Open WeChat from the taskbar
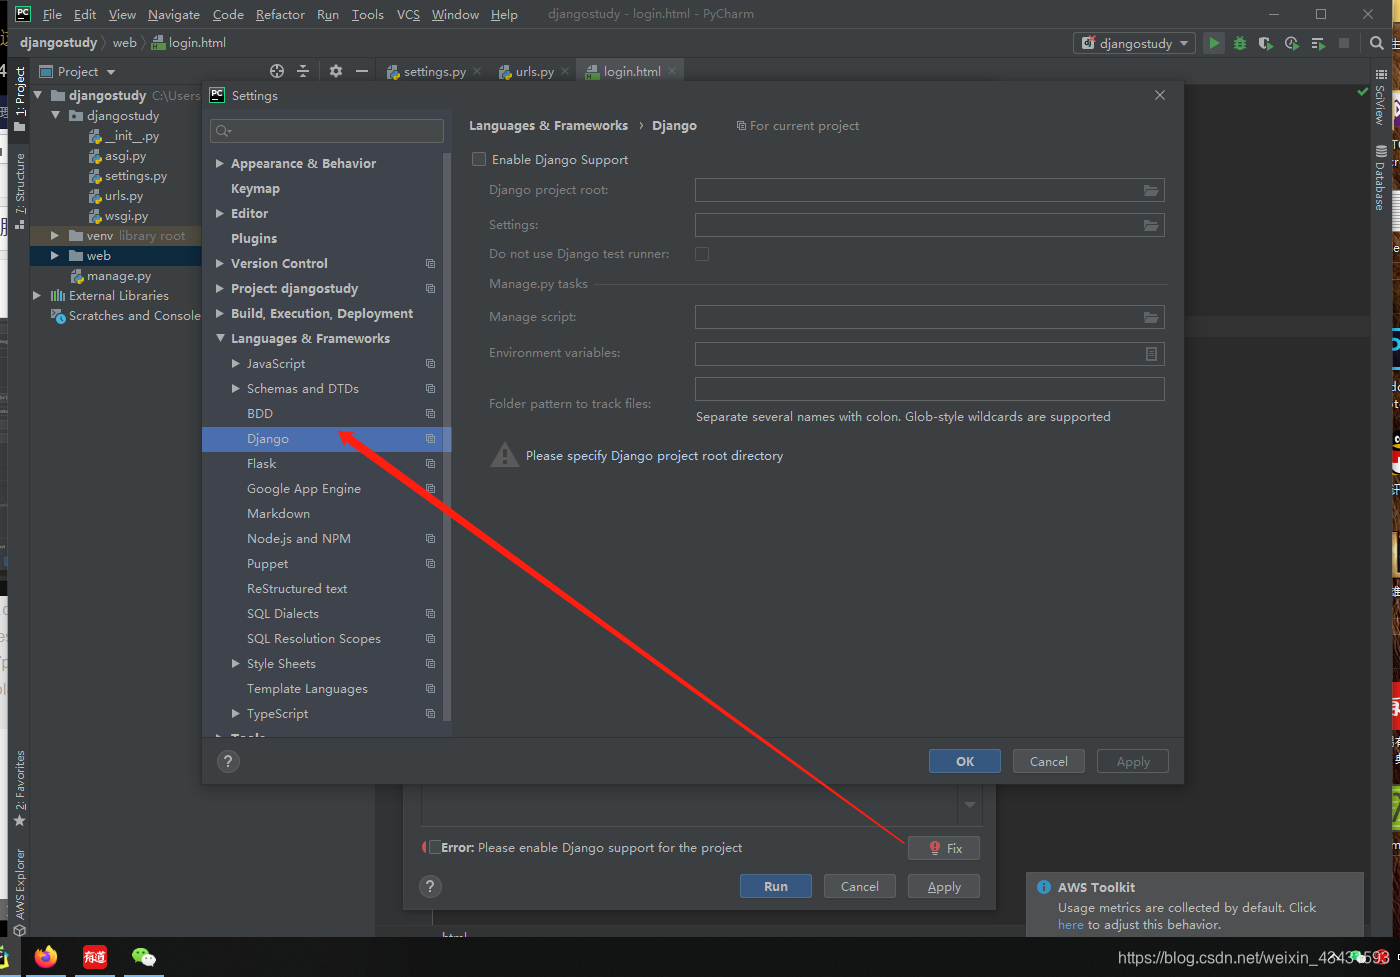This screenshot has width=1400, height=977. 144,957
